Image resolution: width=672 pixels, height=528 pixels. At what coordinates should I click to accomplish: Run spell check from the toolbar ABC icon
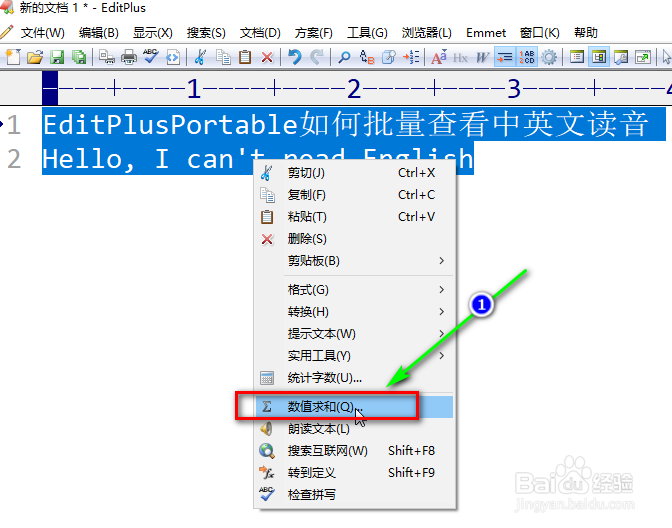[x=151, y=57]
